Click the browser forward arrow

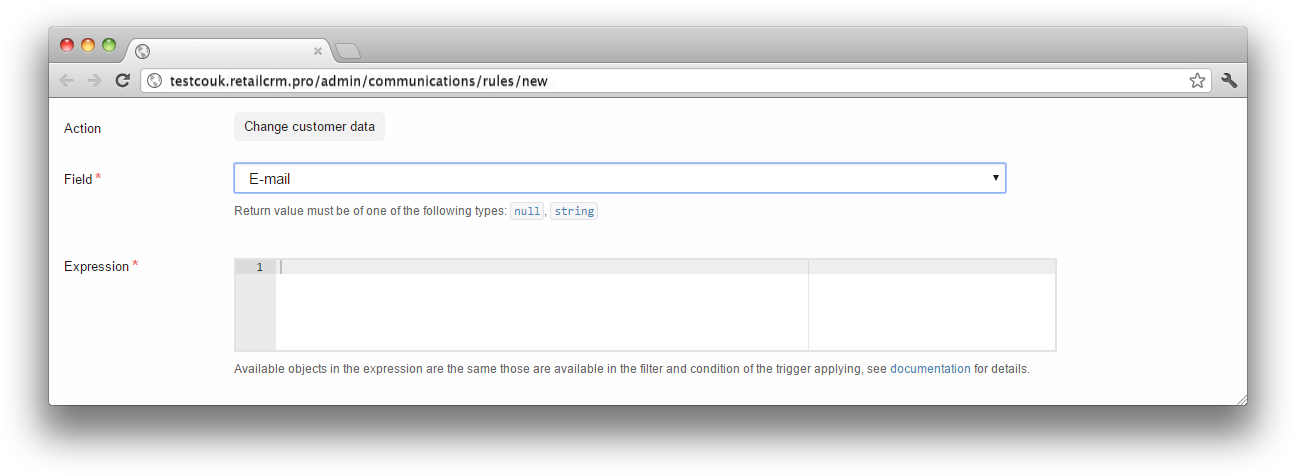click(x=94, y=81)
